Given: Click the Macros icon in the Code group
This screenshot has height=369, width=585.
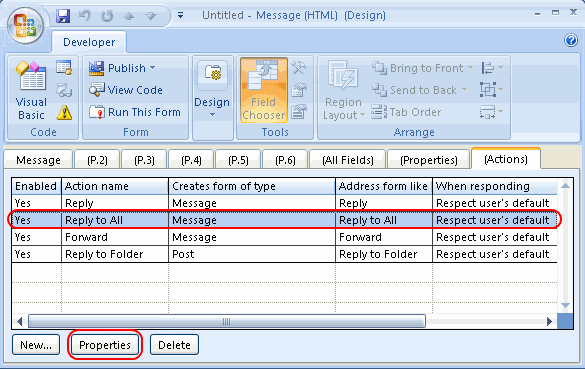Looking at the screenshot, I should (64, 68).
